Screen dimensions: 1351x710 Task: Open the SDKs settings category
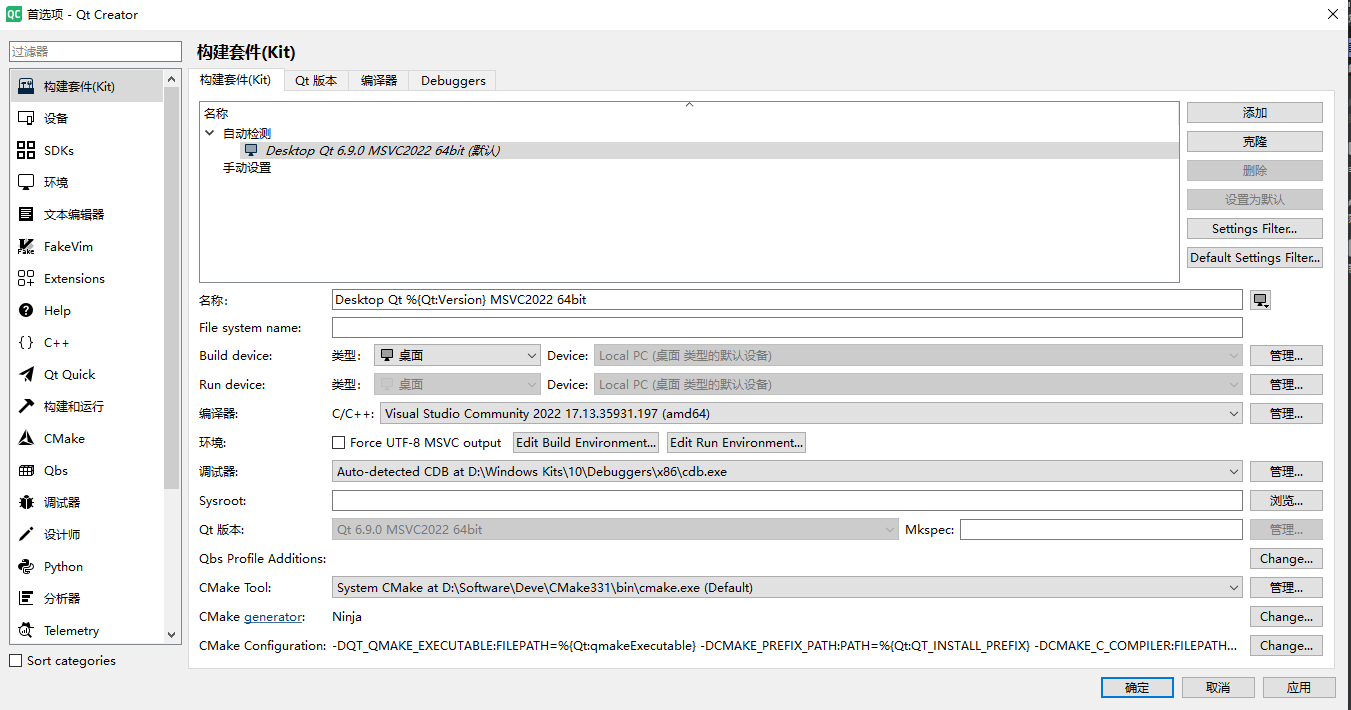pyautogui.click(x=87, y=150)
